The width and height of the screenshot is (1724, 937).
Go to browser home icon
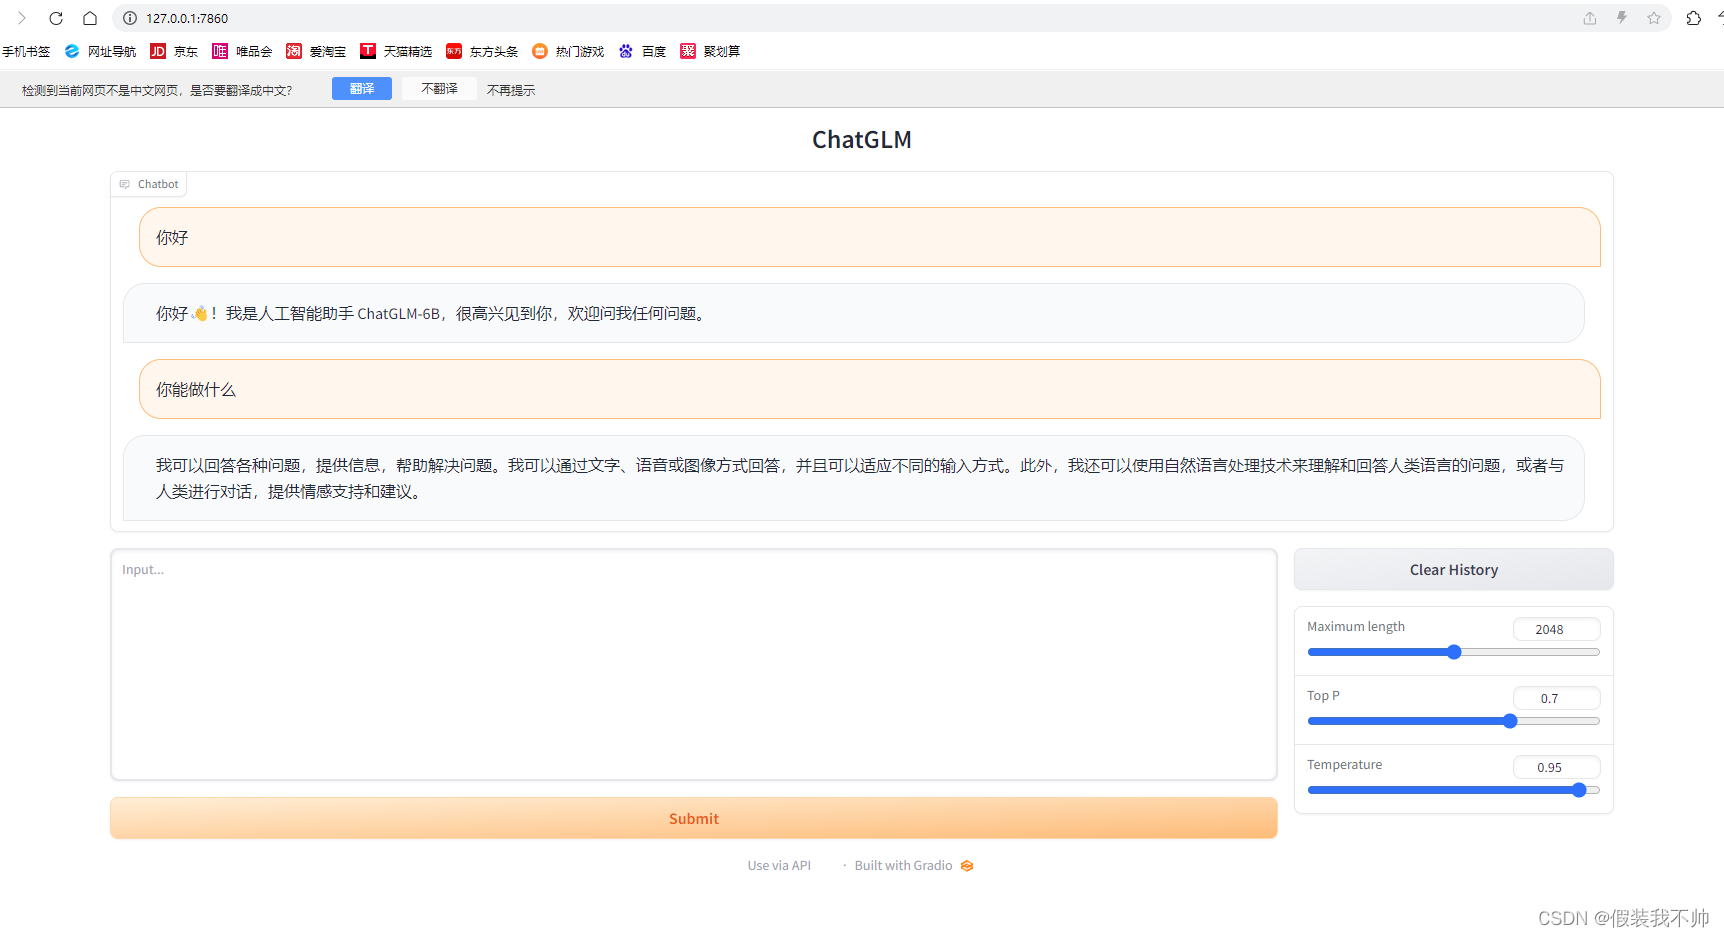(x=90, y=18)
